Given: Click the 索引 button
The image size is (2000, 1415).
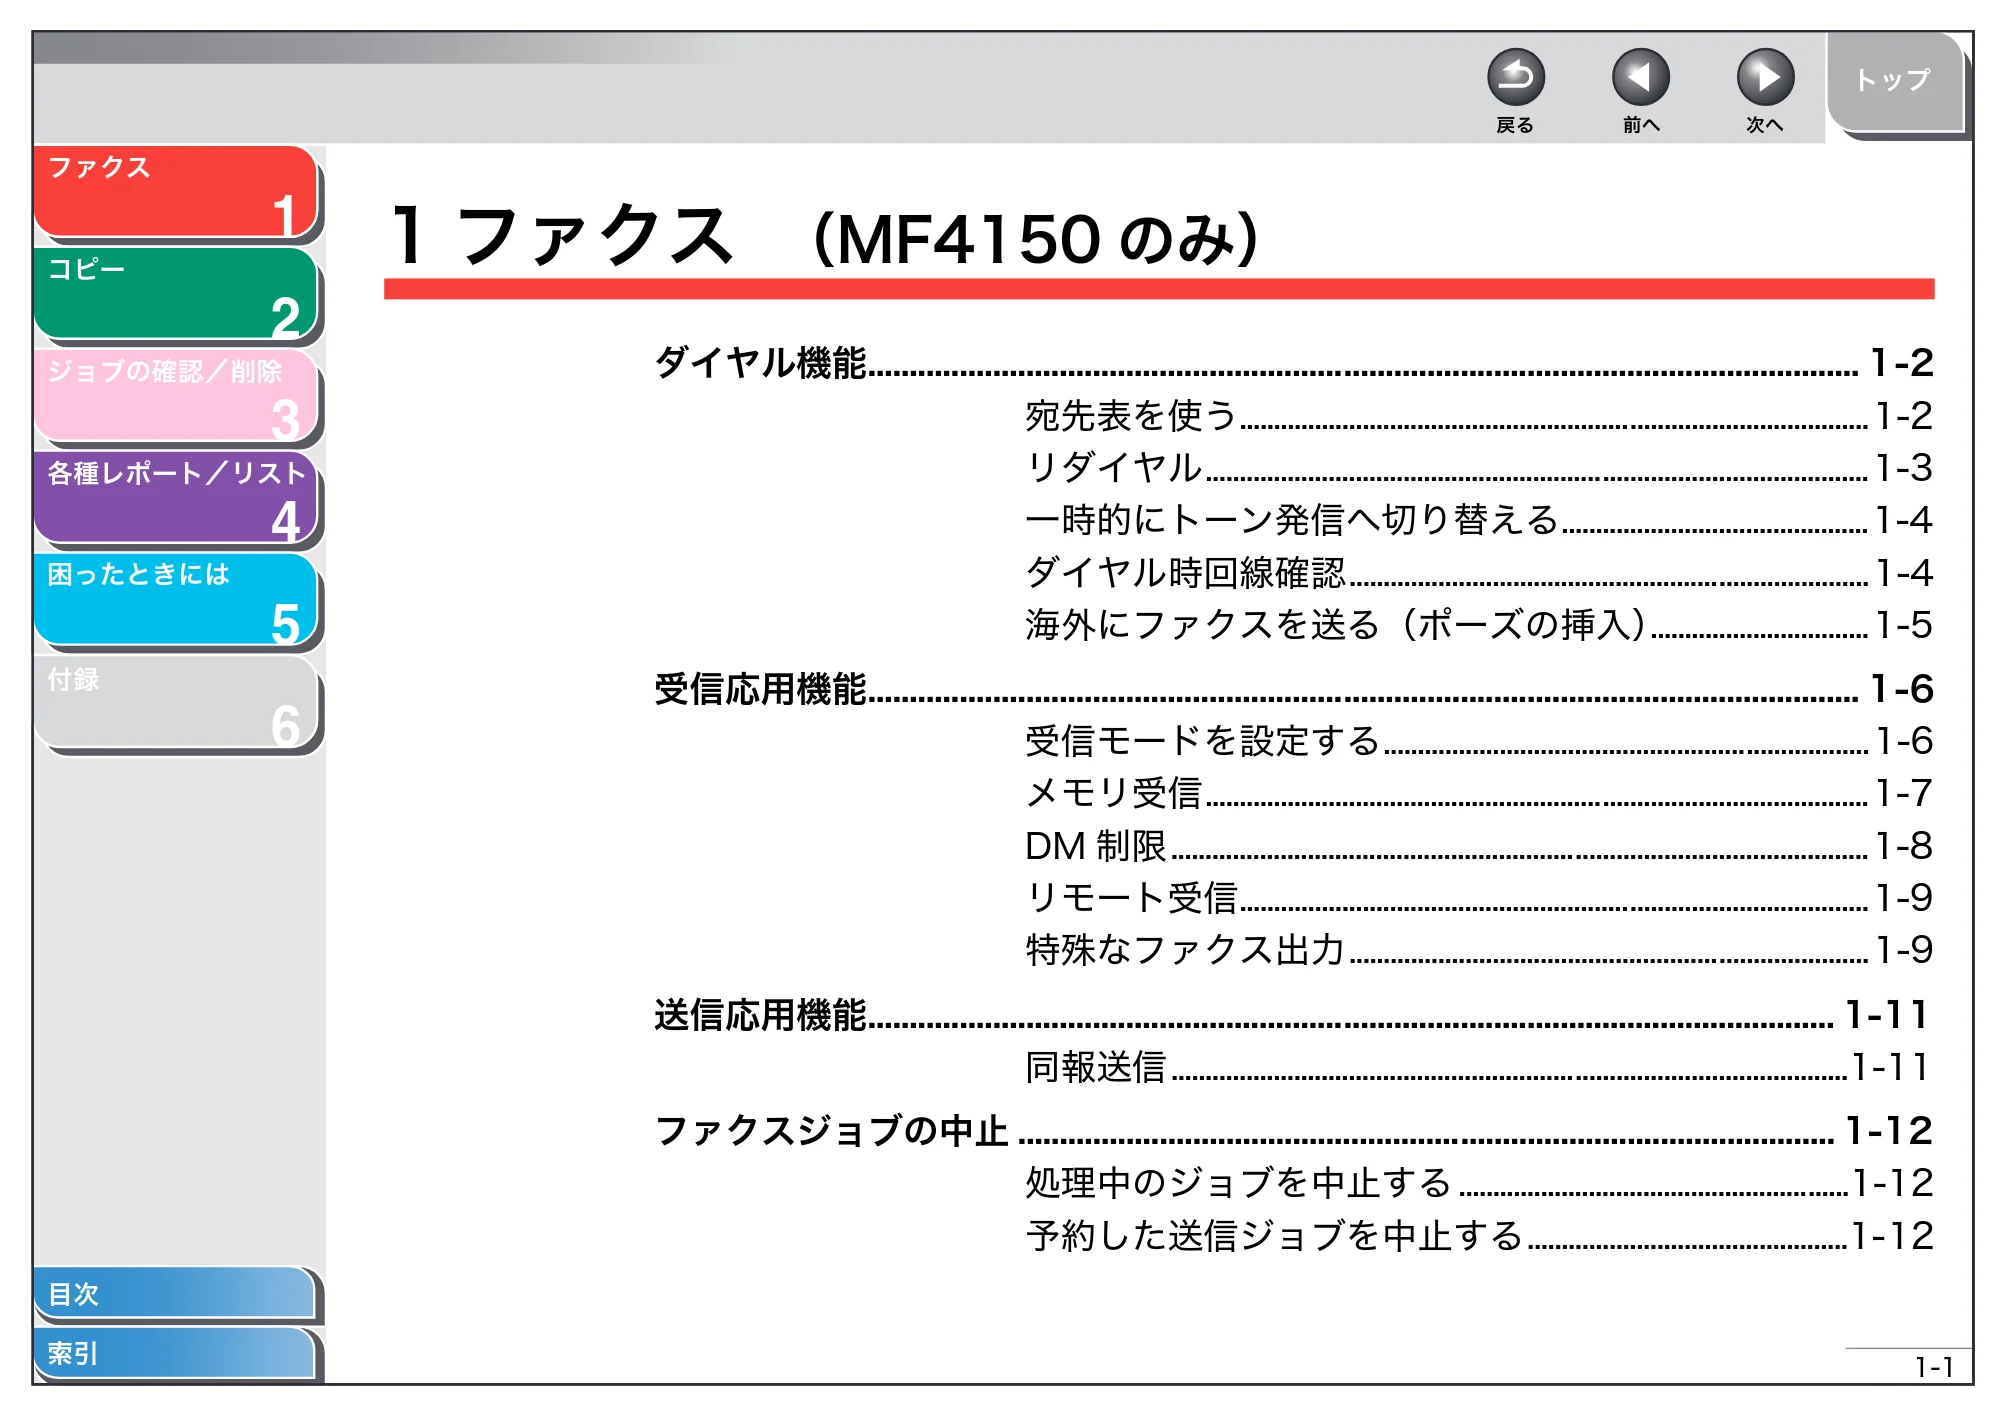Looking at the screenshot, I should pos(176,1353).
